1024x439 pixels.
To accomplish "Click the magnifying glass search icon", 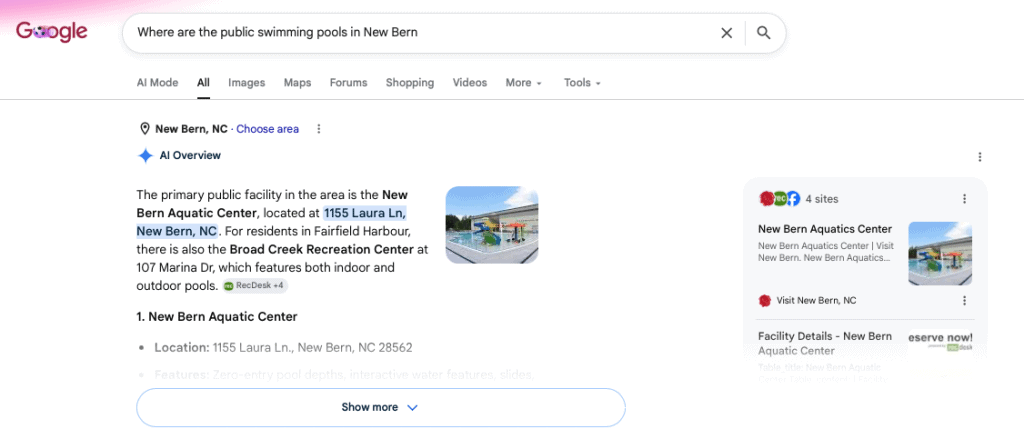I will pos(763,33).
